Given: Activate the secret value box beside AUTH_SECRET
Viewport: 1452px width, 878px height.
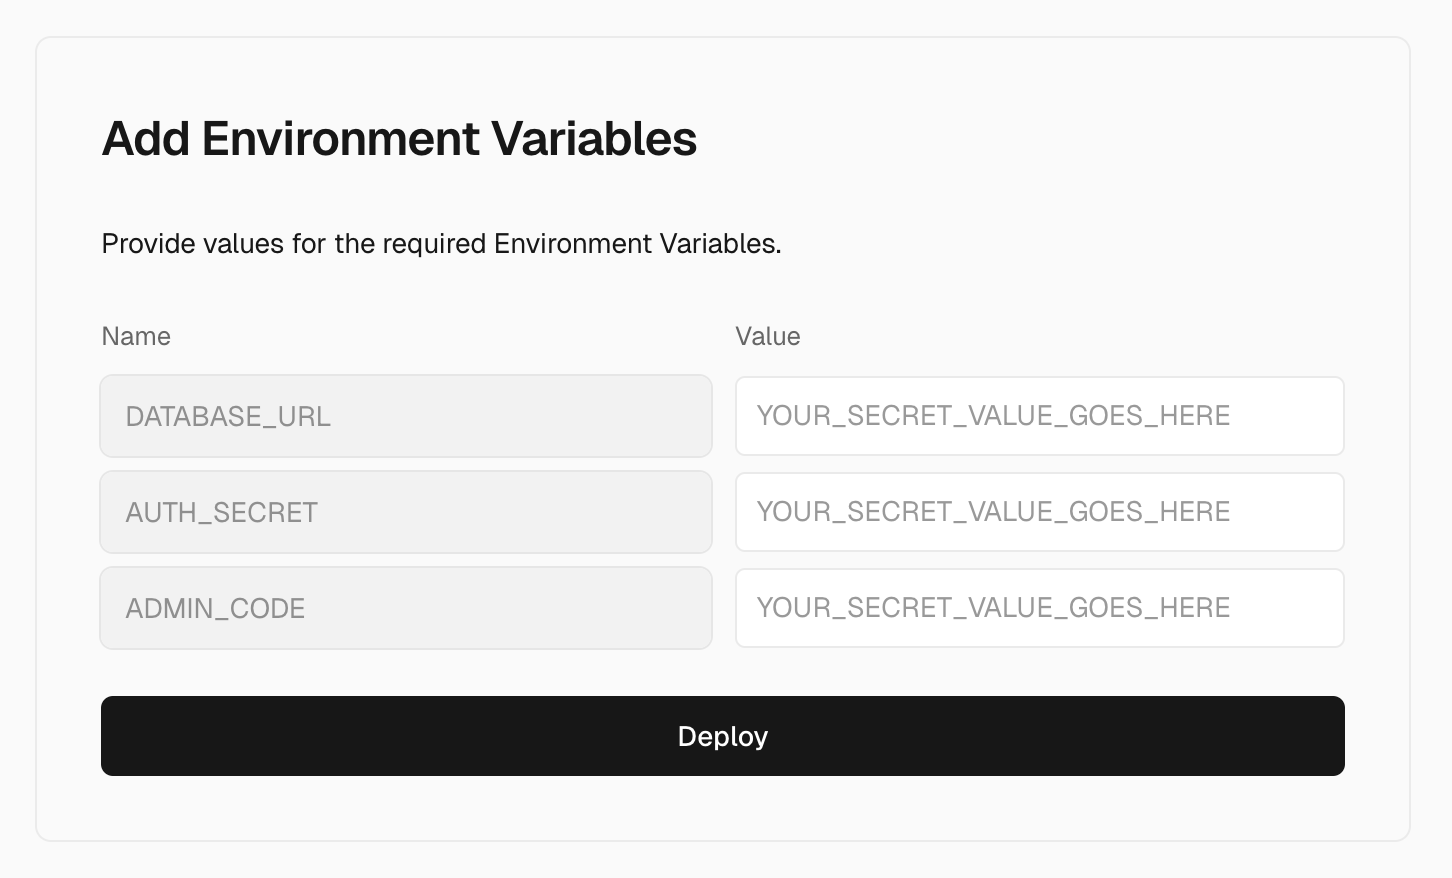Looking at the screenshot, I should 1039,512.
